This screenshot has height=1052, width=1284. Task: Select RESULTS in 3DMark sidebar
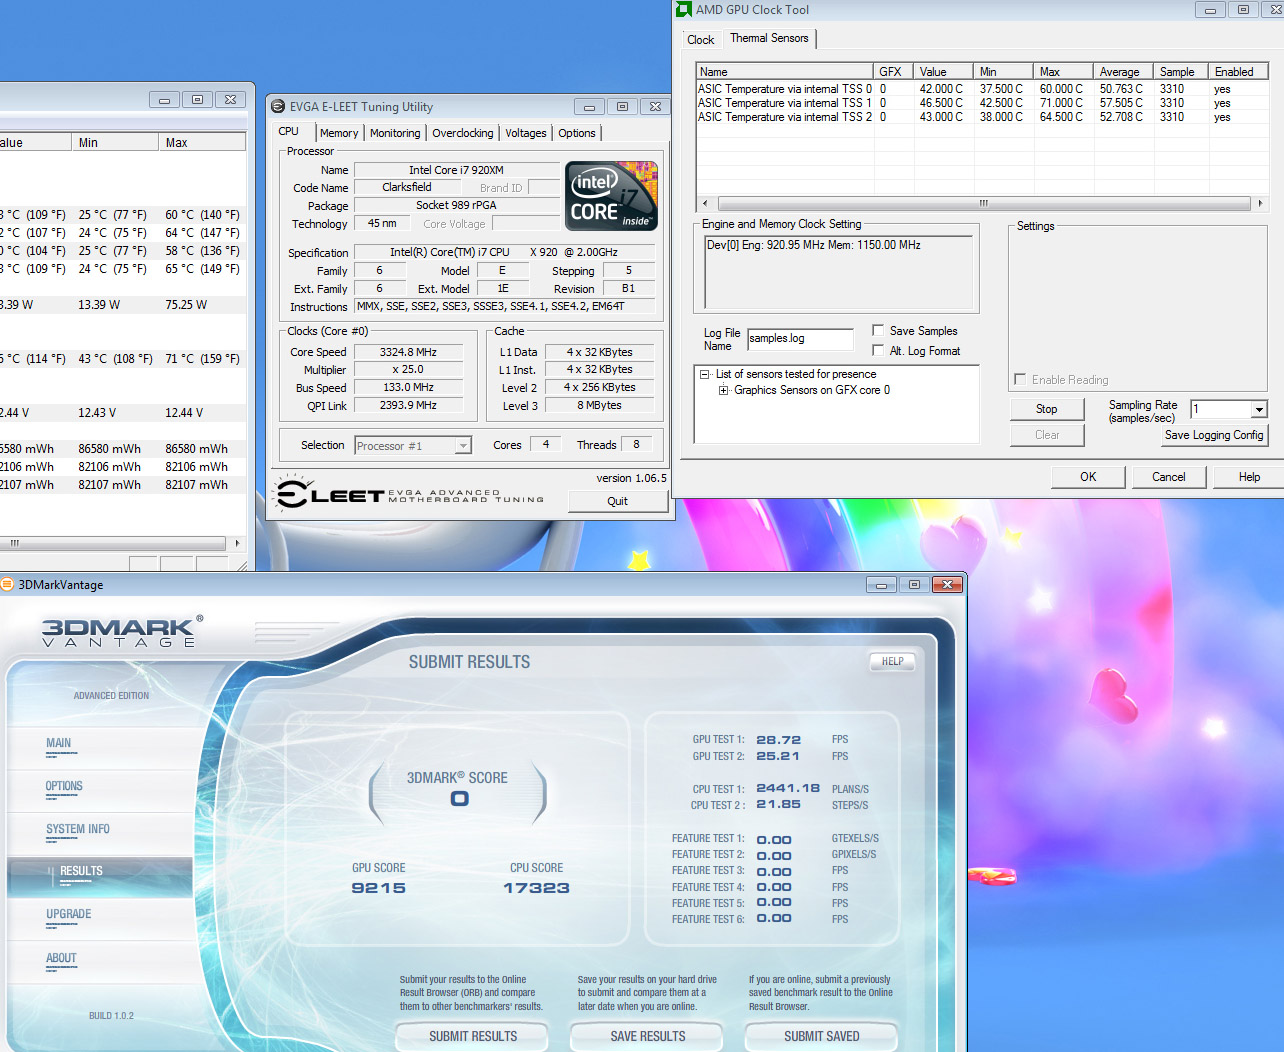coord(100,876)
